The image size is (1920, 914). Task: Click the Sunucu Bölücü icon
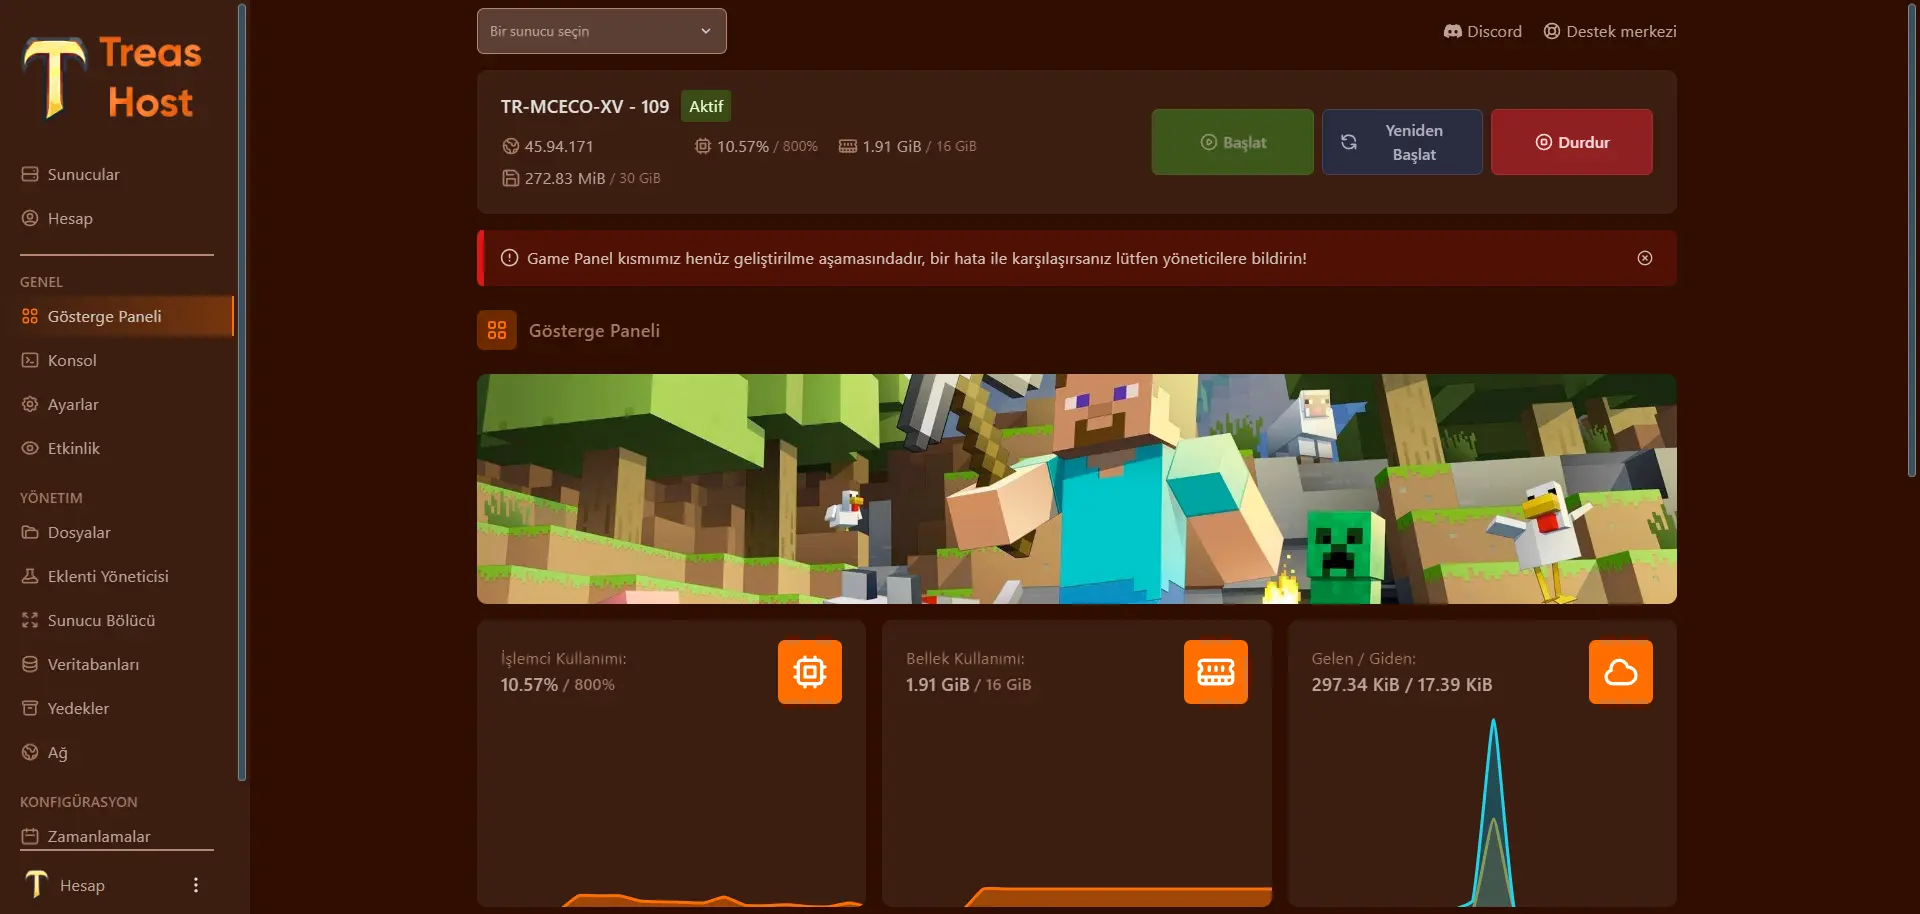tap(30, 620)
